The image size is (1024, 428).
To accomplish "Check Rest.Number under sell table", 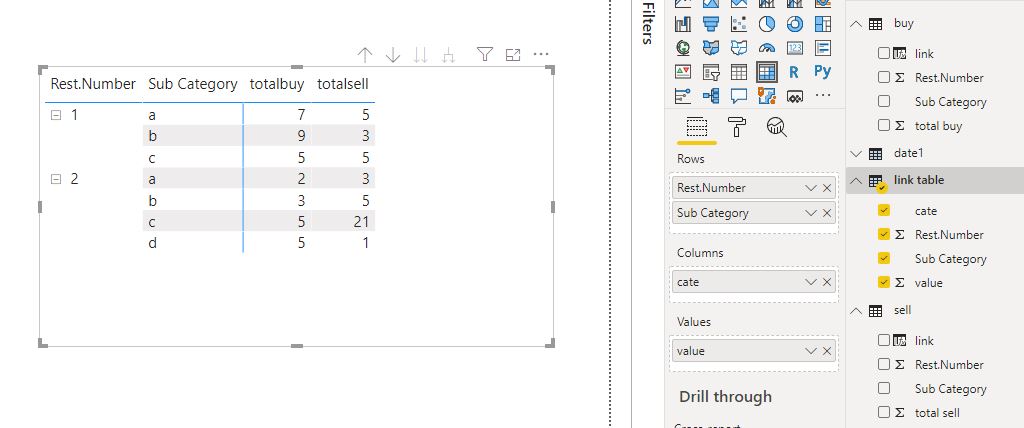I will click(884, 364).
